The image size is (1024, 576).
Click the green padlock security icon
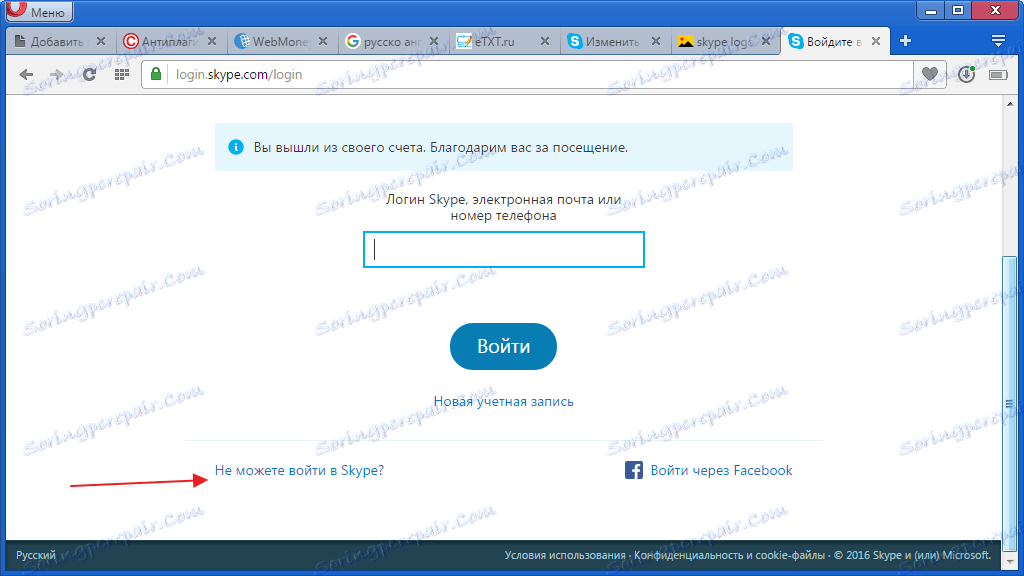pyautogui.click(x=155, y=74)
